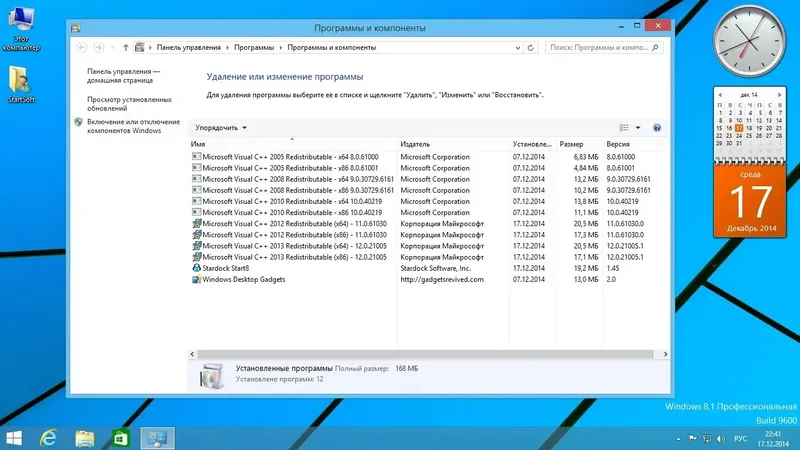Viewport: 800px width, 450px height.
Task: Click the window system menu icon in title bar
Action: tap(76, 28)
